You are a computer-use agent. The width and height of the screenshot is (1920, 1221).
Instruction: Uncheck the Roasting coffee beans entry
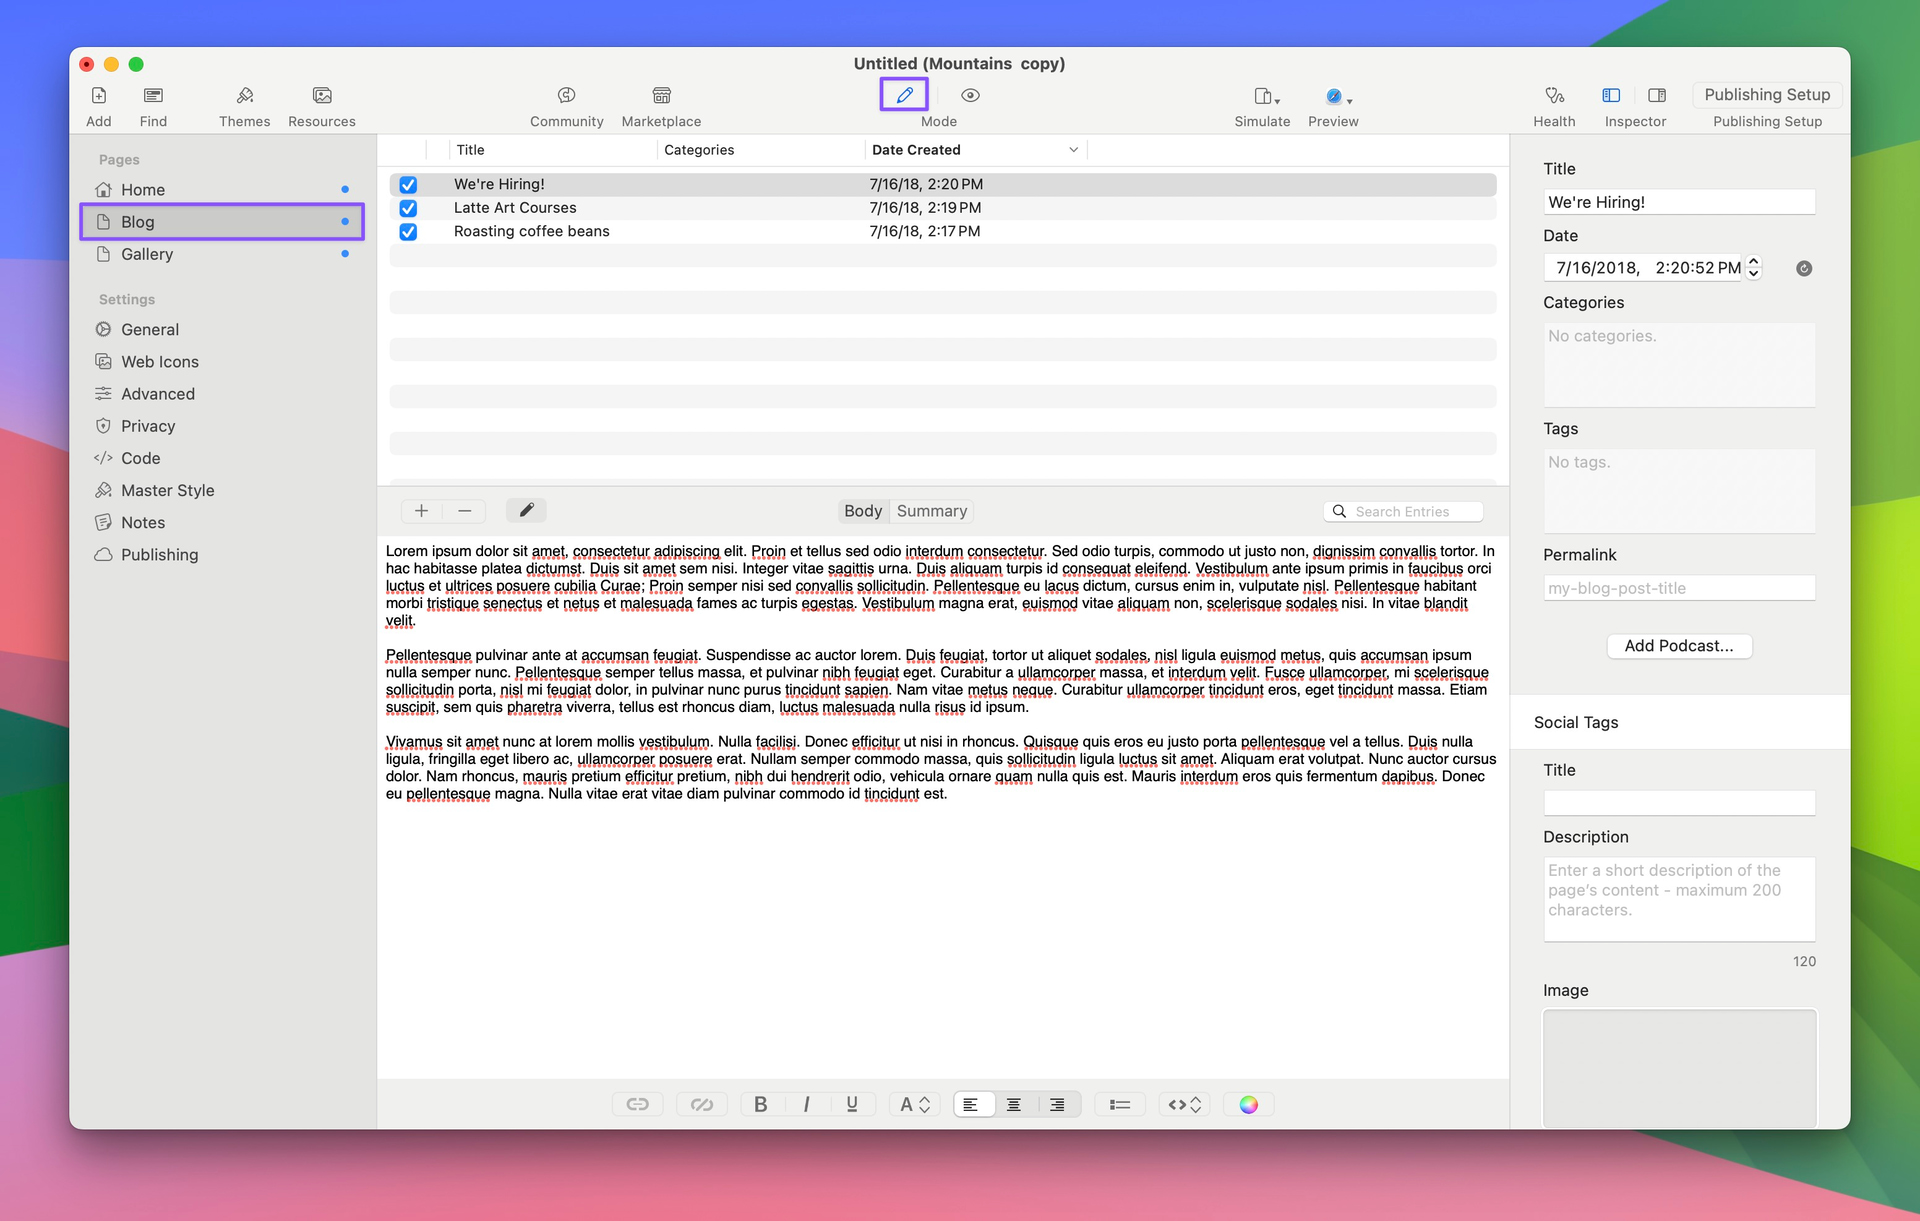pos(408,232)
